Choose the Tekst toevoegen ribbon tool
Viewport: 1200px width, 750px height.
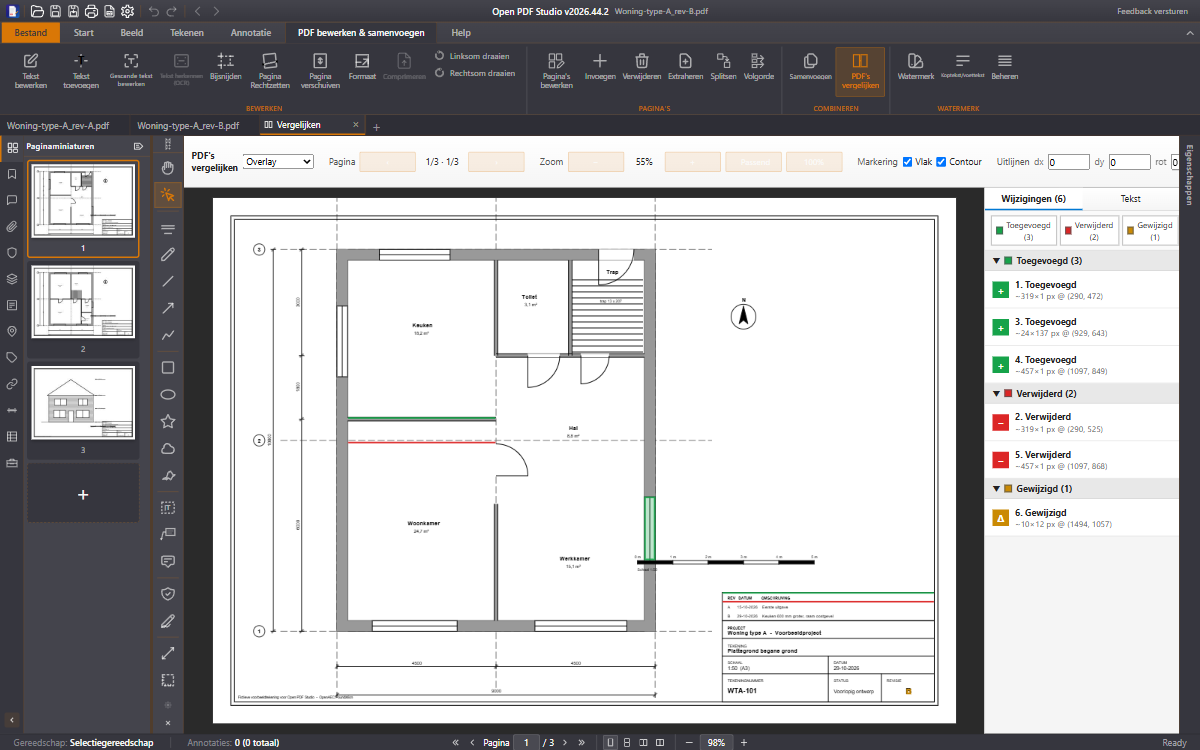click(81, 70)
